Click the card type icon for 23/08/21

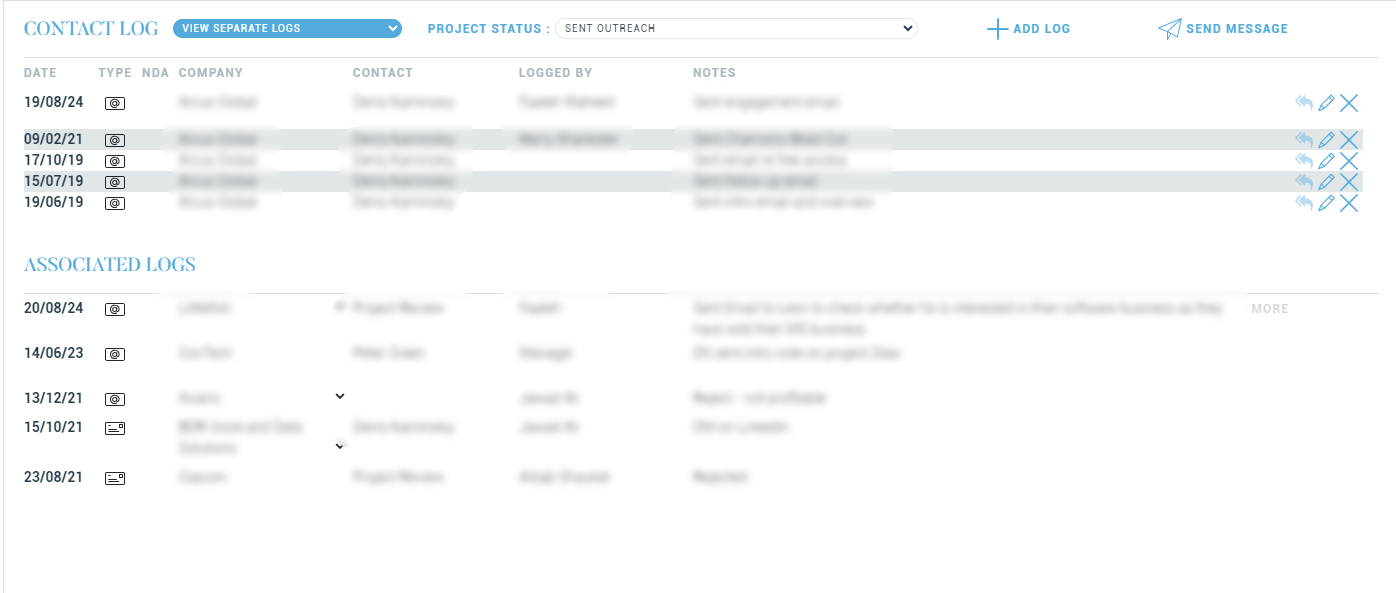[115, 479]
